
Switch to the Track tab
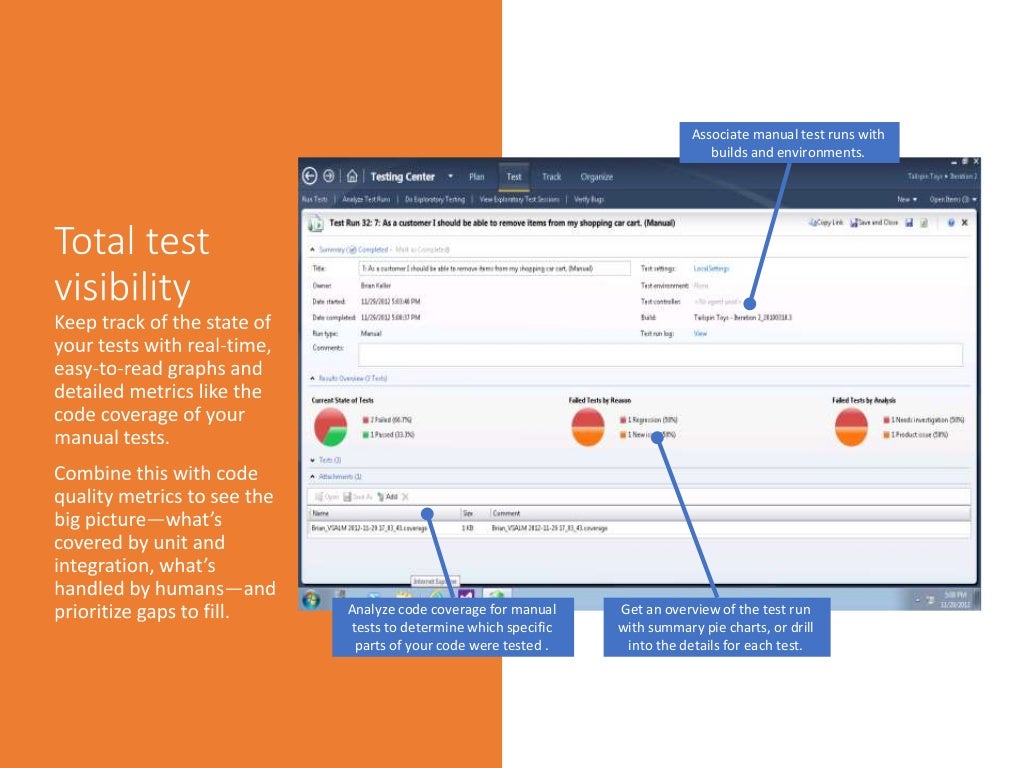tap(551, 177)
